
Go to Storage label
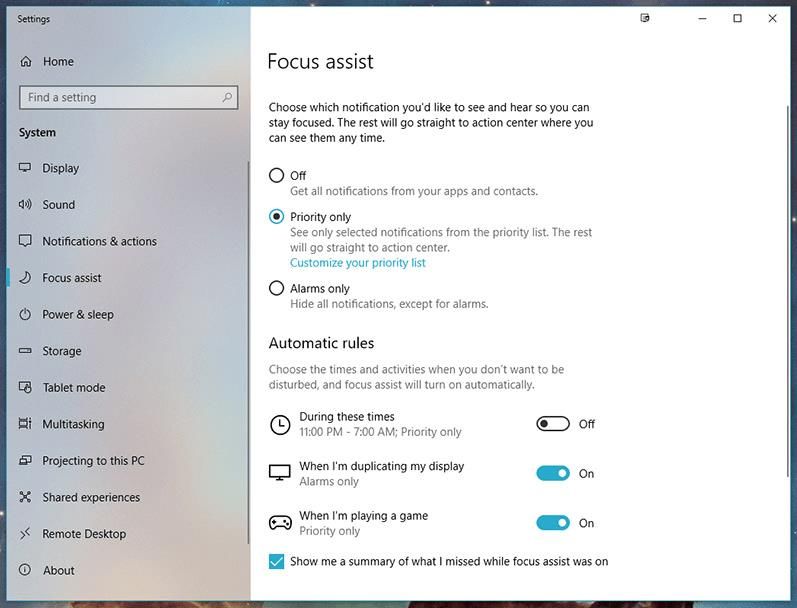coord(62,351)
